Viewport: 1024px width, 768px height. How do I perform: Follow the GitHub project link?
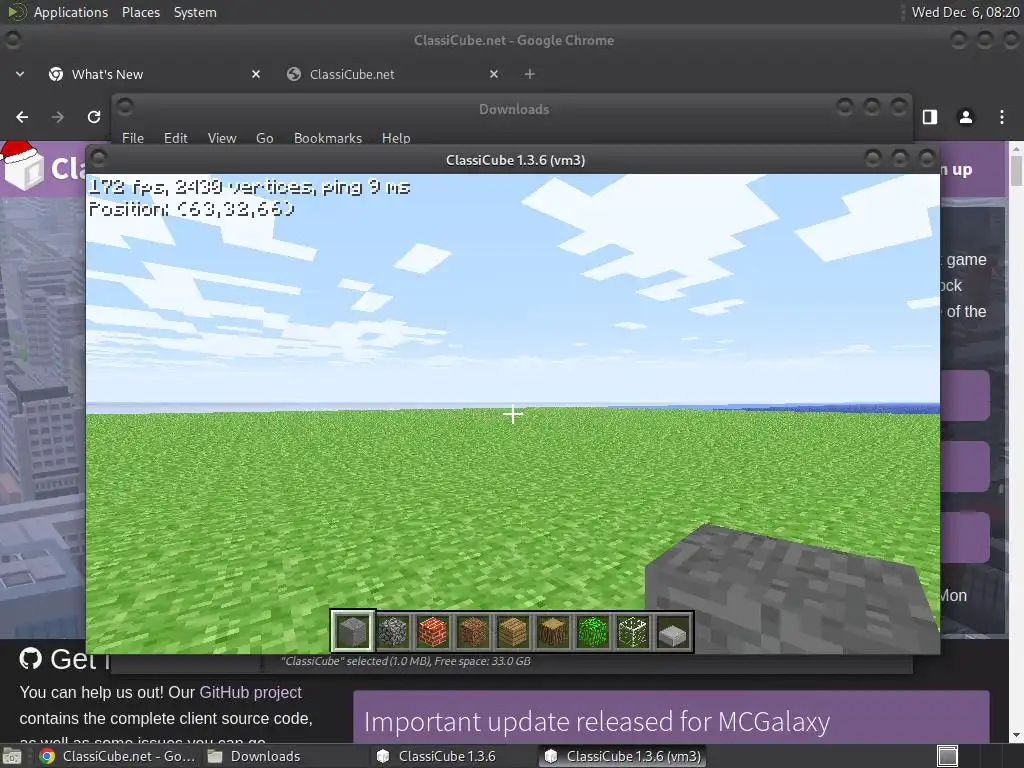coord(250,692)
